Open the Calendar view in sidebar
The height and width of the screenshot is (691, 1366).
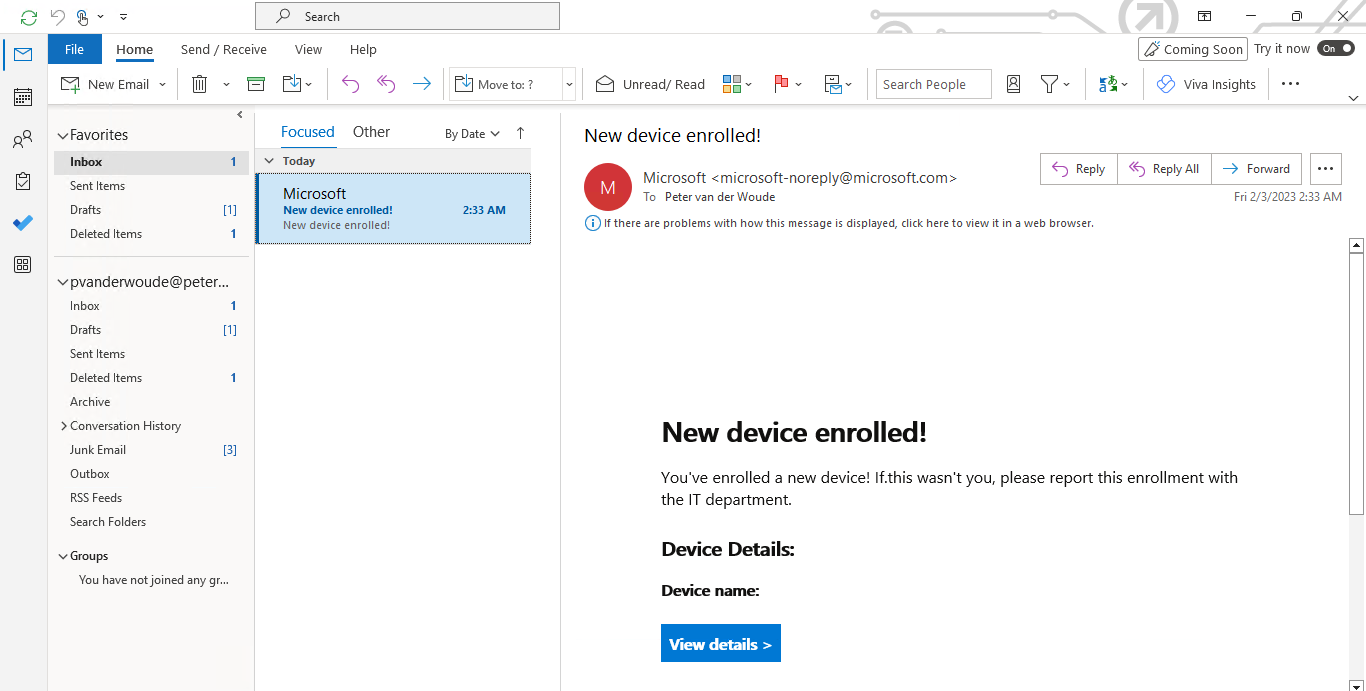pyautogui.click(x=23, y=97)
